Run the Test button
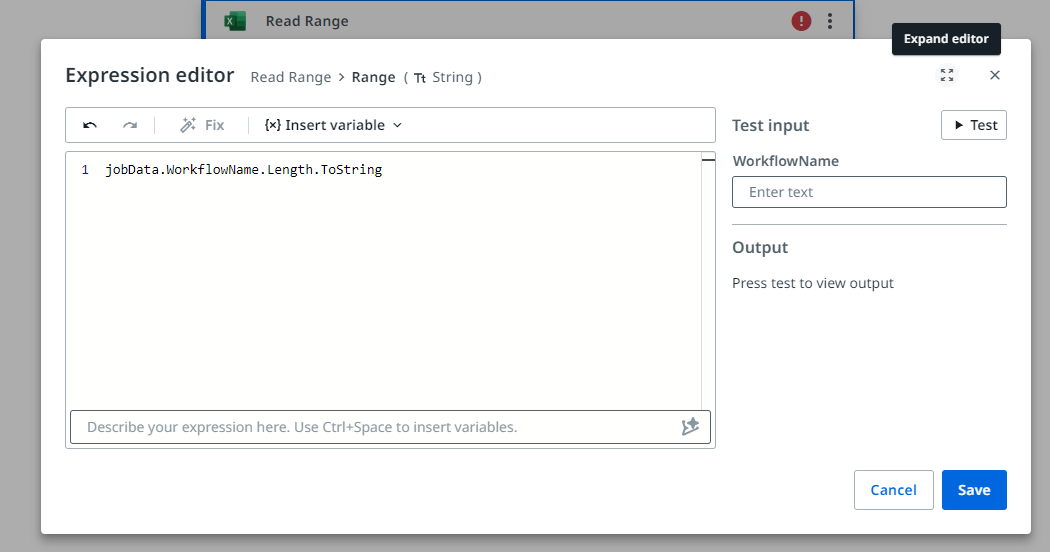The width and height of the screenshot is (1050, 552). [974, 125]
